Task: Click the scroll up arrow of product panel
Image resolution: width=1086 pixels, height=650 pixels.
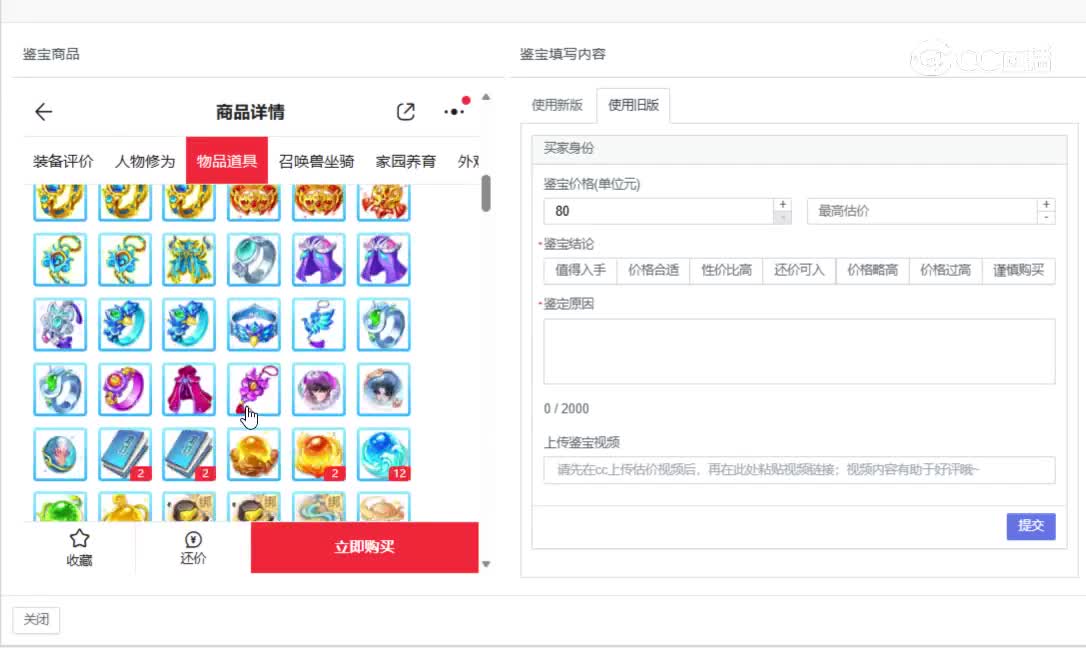Action: [486, 98]
